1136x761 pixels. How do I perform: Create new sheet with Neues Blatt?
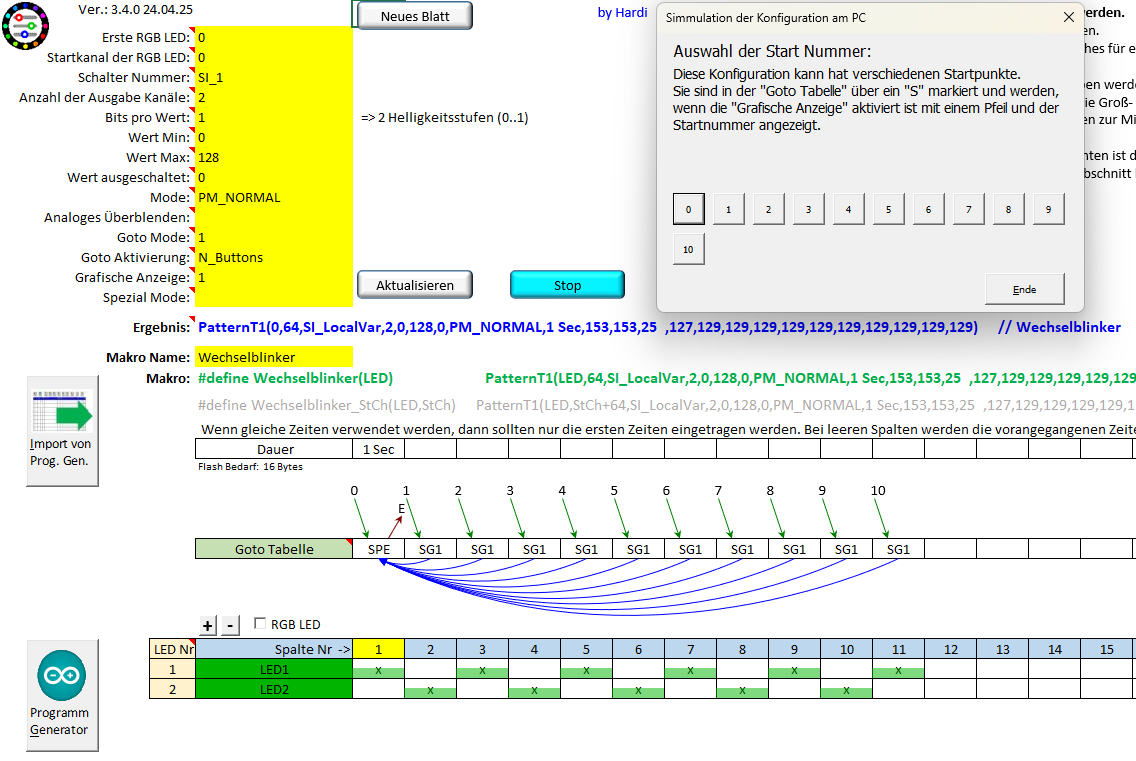415,16
